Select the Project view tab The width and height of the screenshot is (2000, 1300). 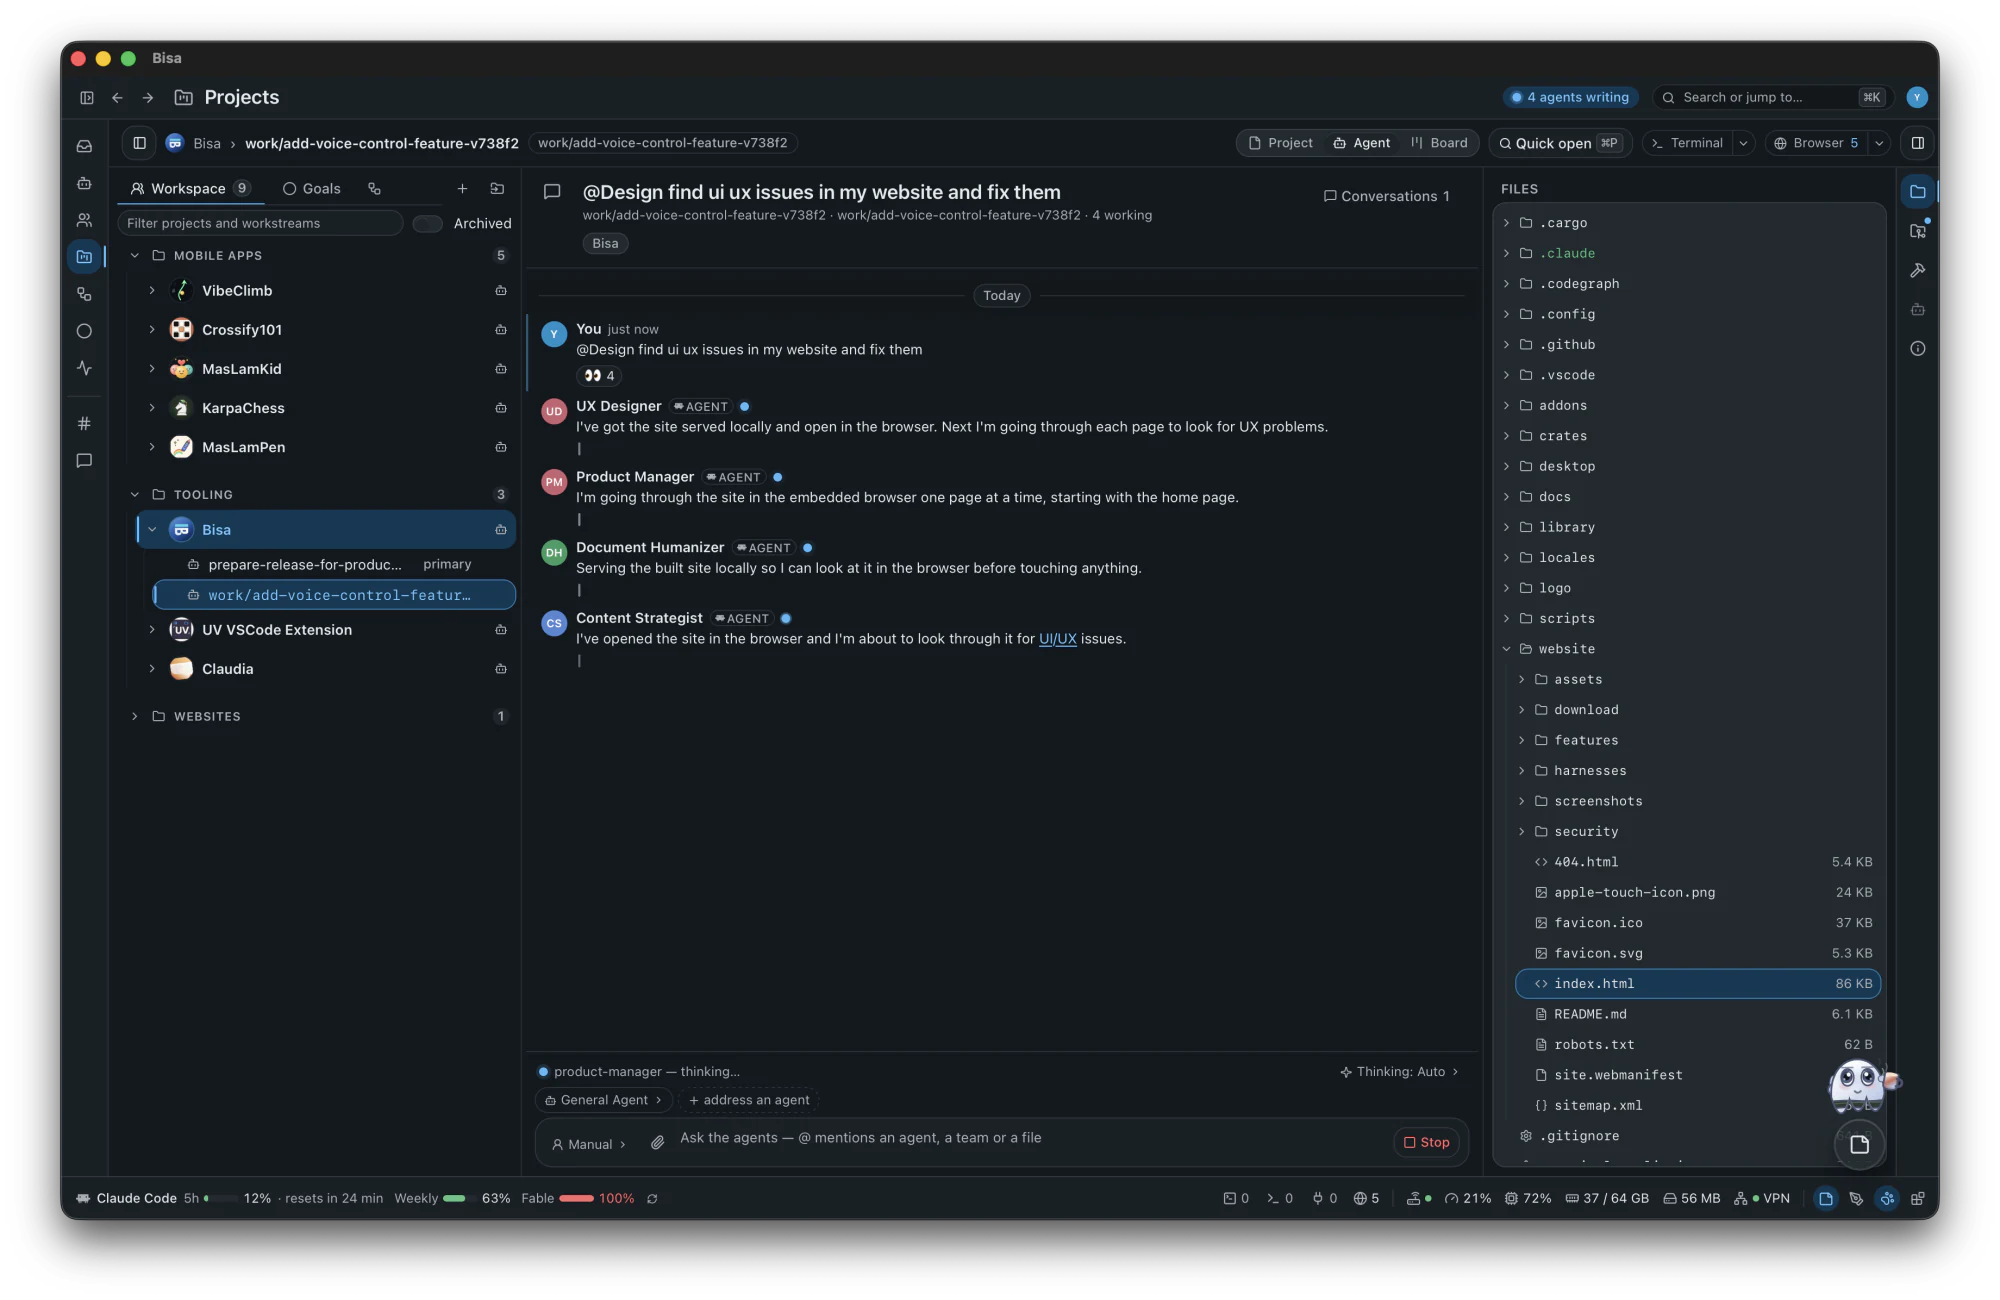point(1281,143)
